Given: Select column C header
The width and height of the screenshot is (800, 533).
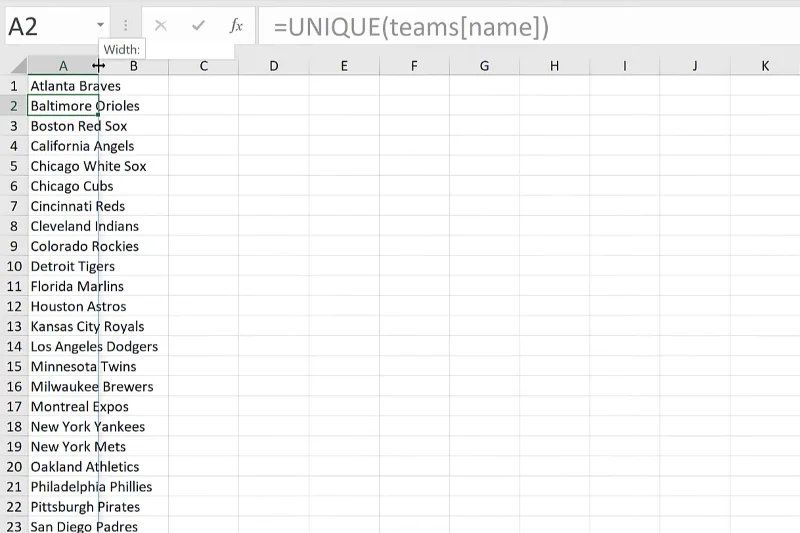Looking at the screenshot, I should point(204,66).
